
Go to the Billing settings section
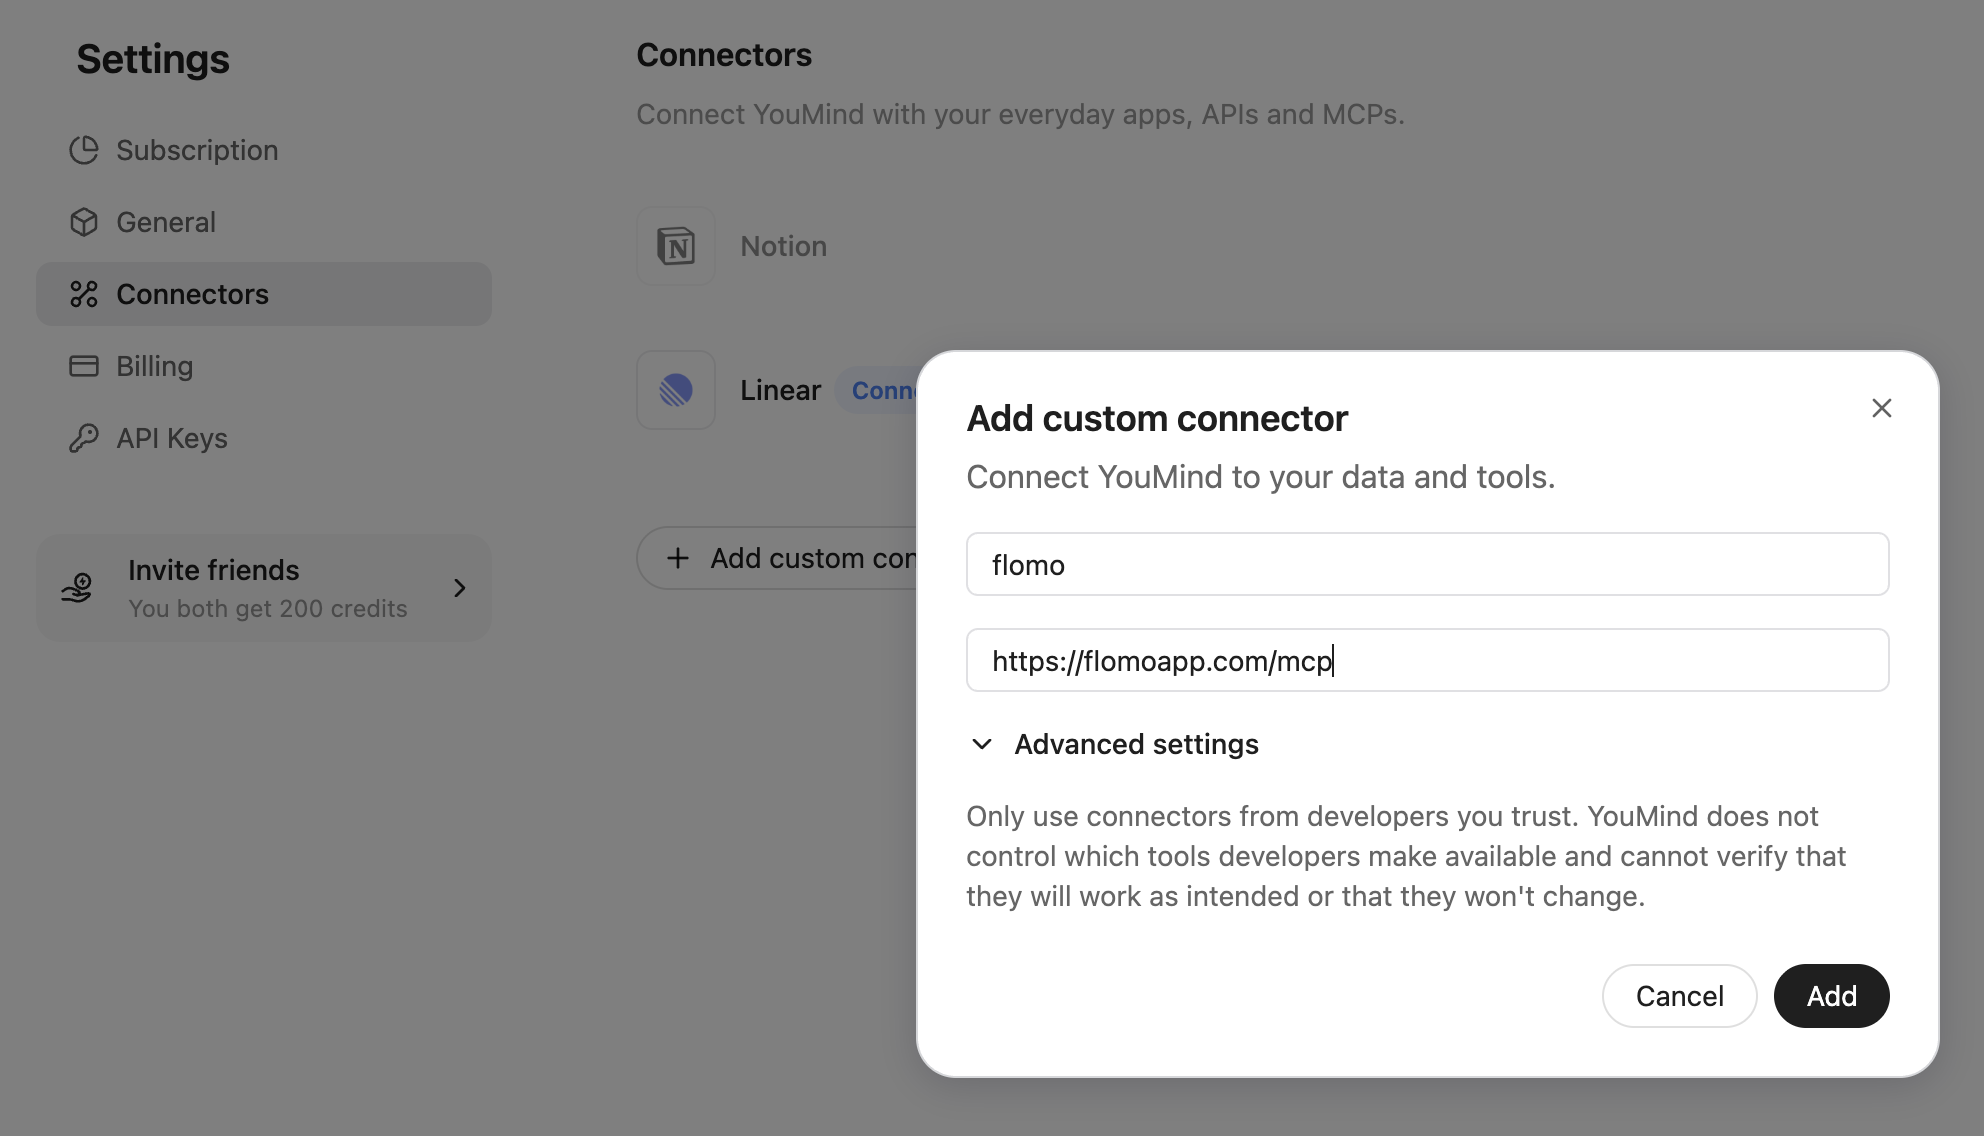(x=154, y=366)
